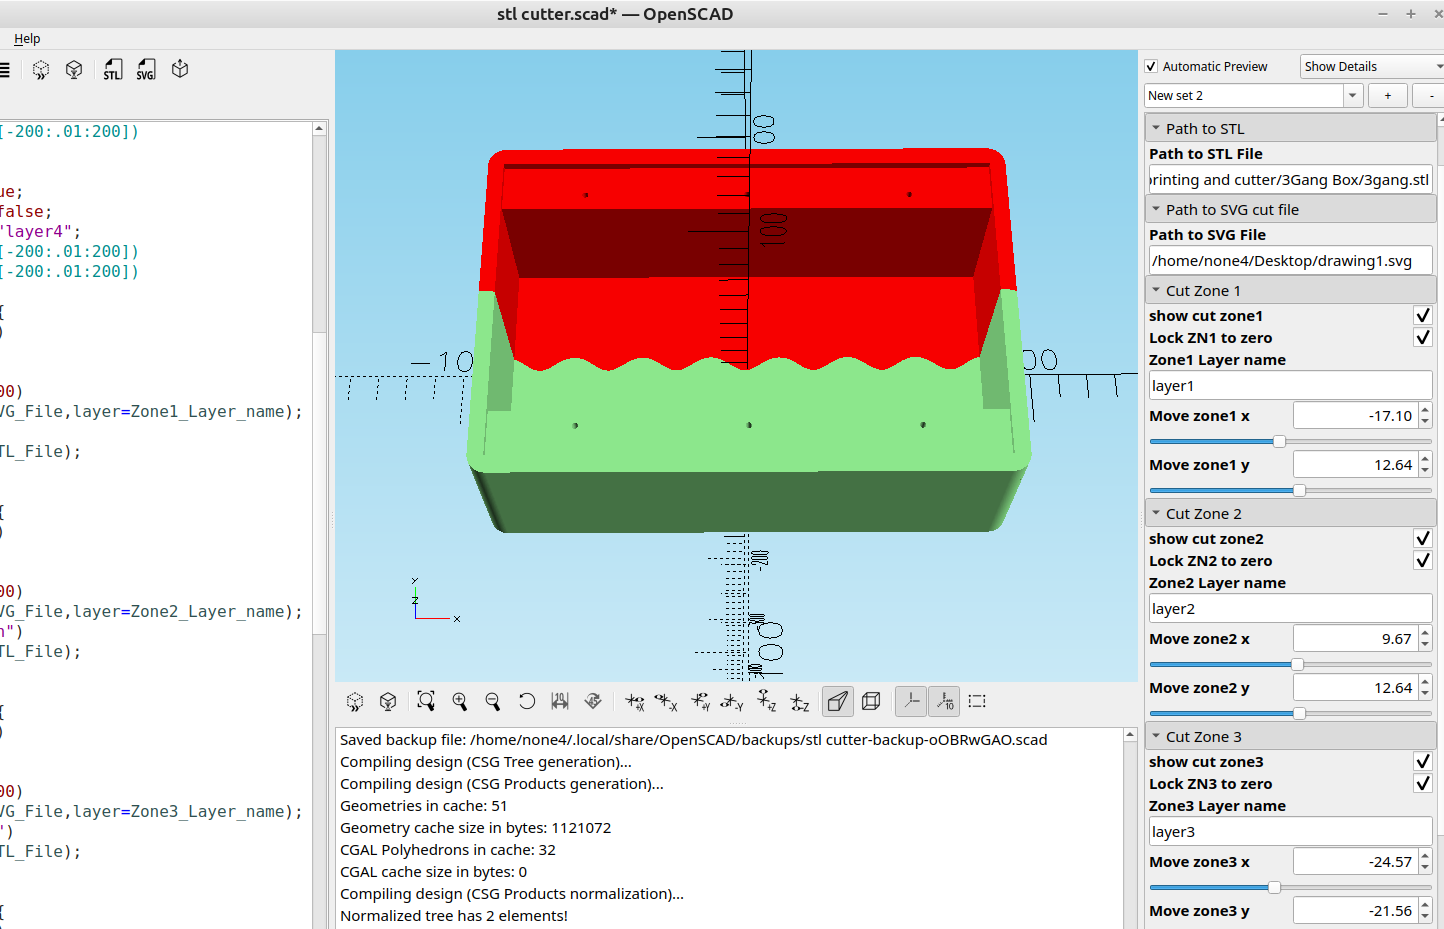Add a new preset with plus button

(x=1387, y=95)
